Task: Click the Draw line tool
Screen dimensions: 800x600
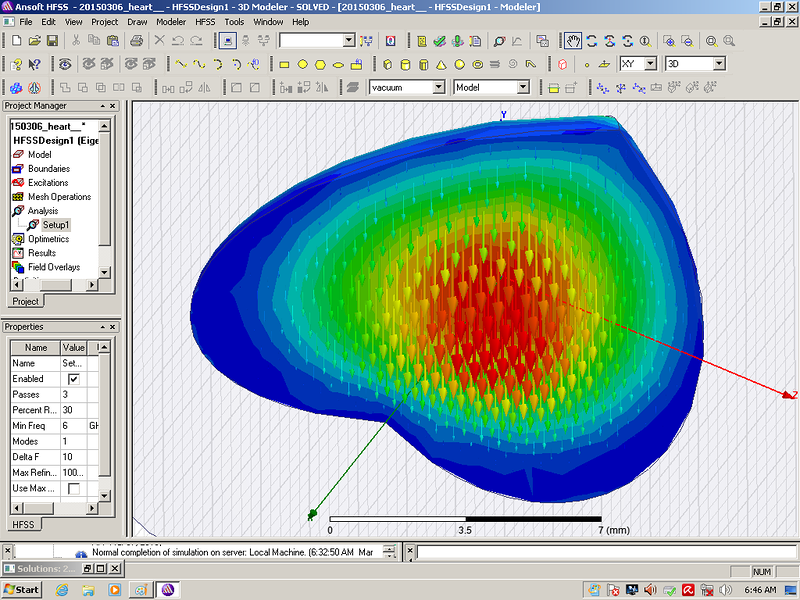Action: pos(181,64)
